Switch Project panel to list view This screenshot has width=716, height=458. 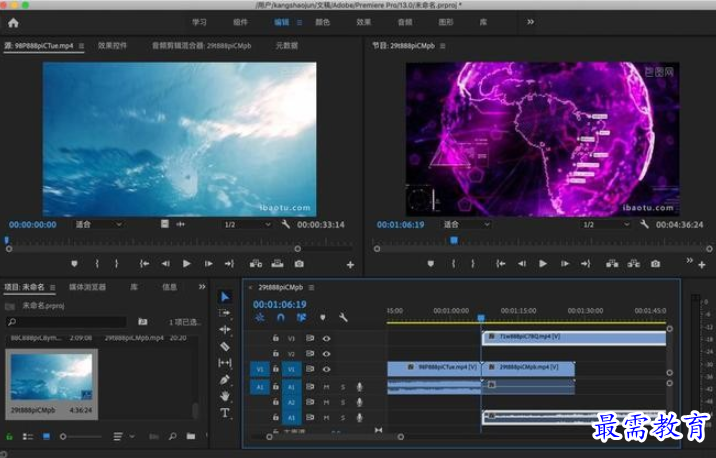(28, 437)
